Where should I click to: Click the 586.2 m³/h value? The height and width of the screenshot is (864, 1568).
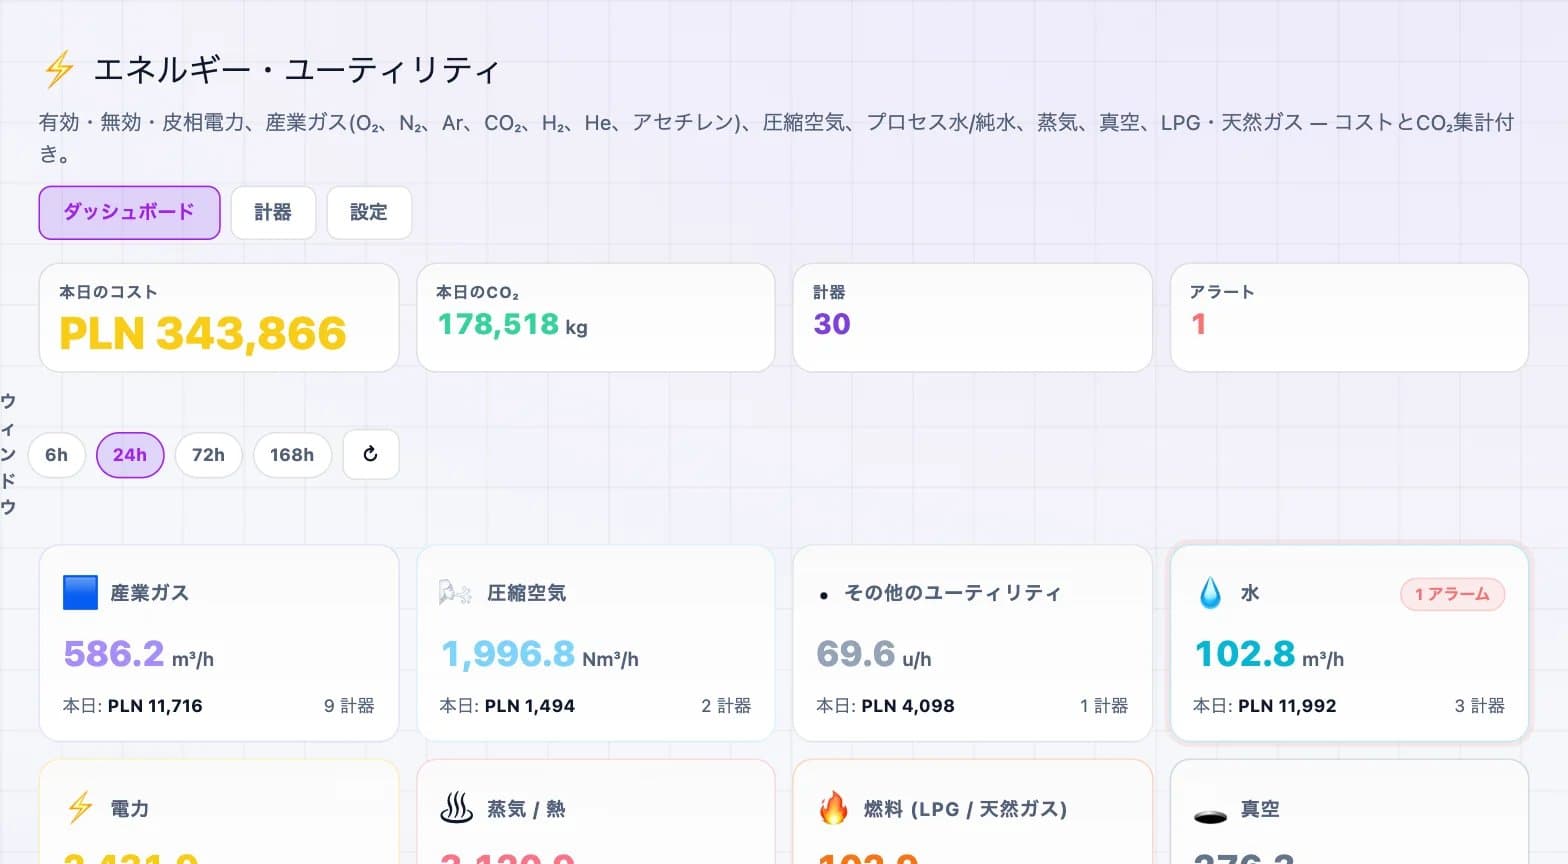coord(139,654)
